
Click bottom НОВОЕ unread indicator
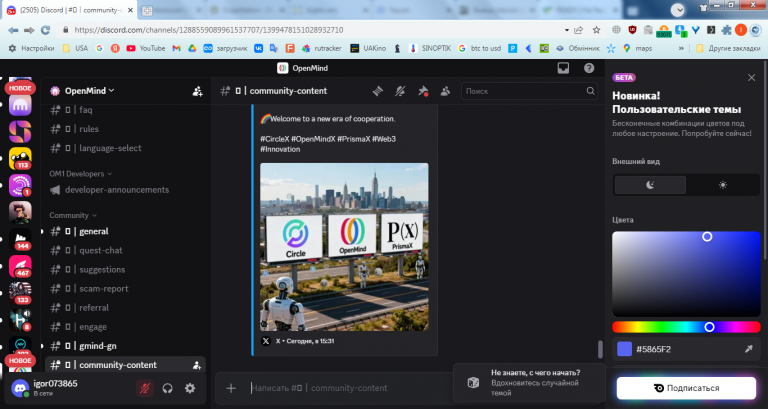click(x=20, y=361)
